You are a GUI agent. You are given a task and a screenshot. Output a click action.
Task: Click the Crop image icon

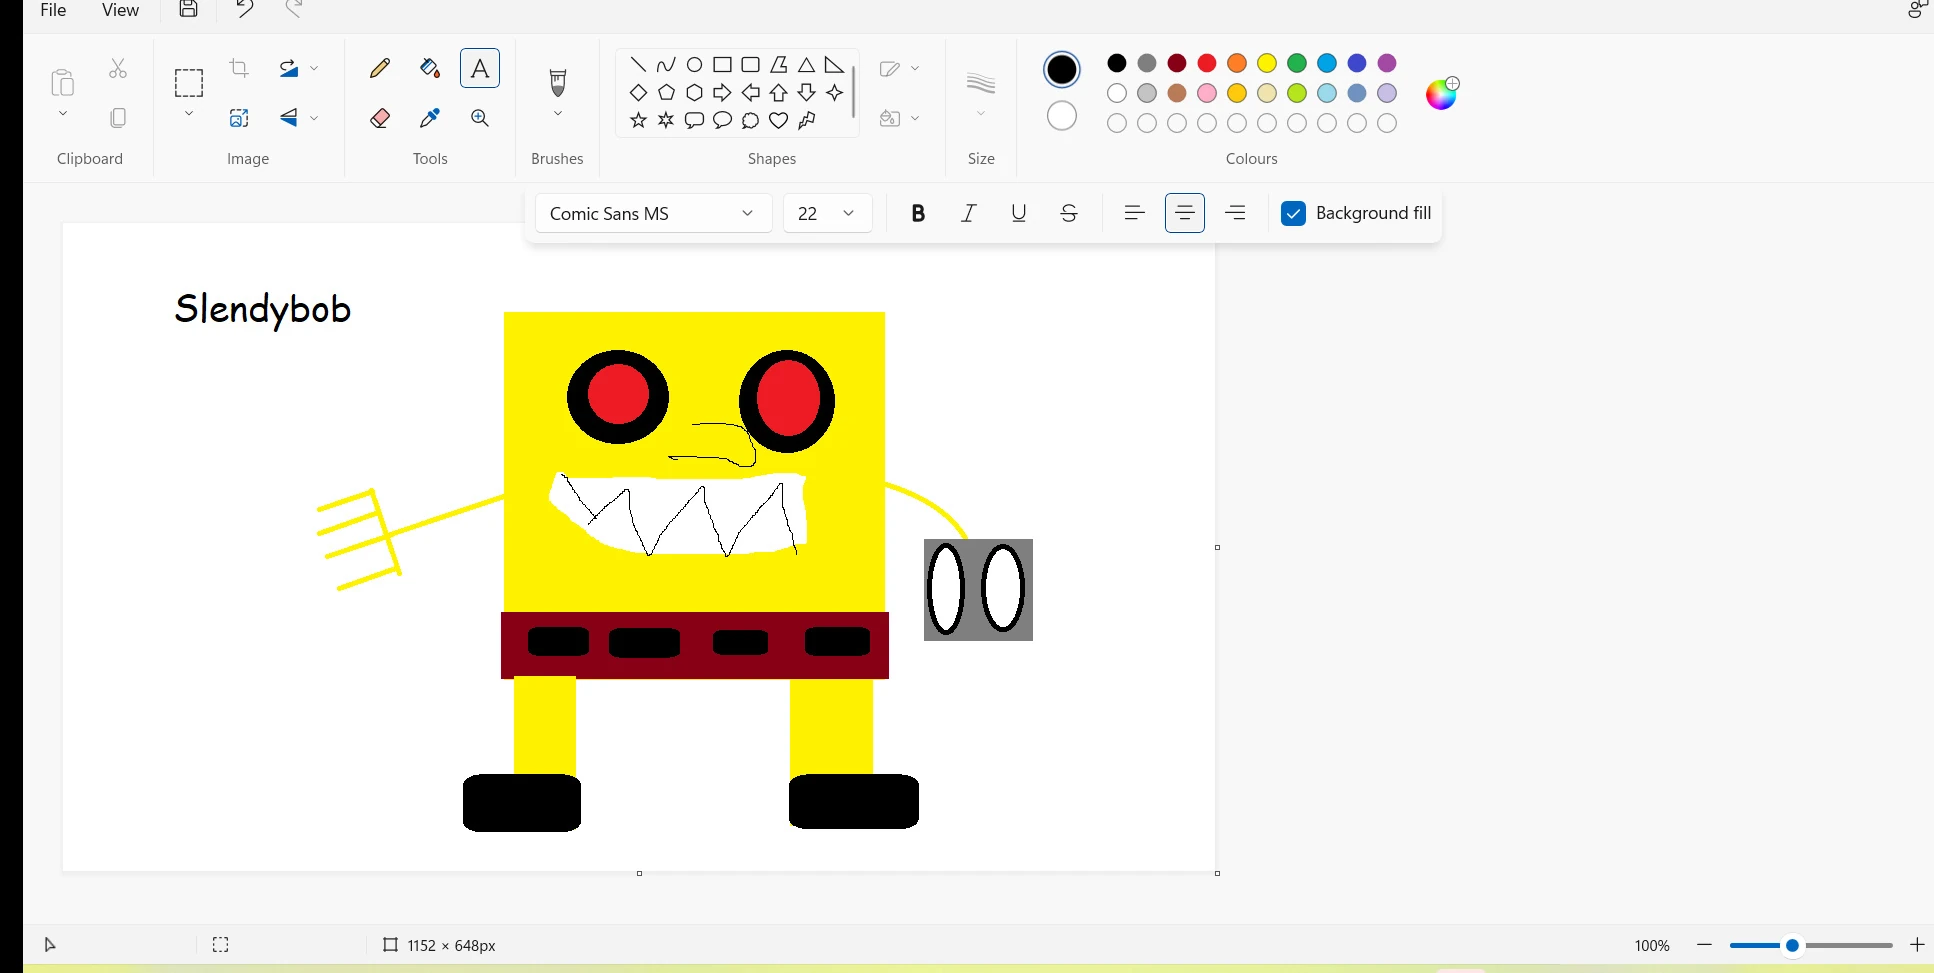[x=239, y=68]
